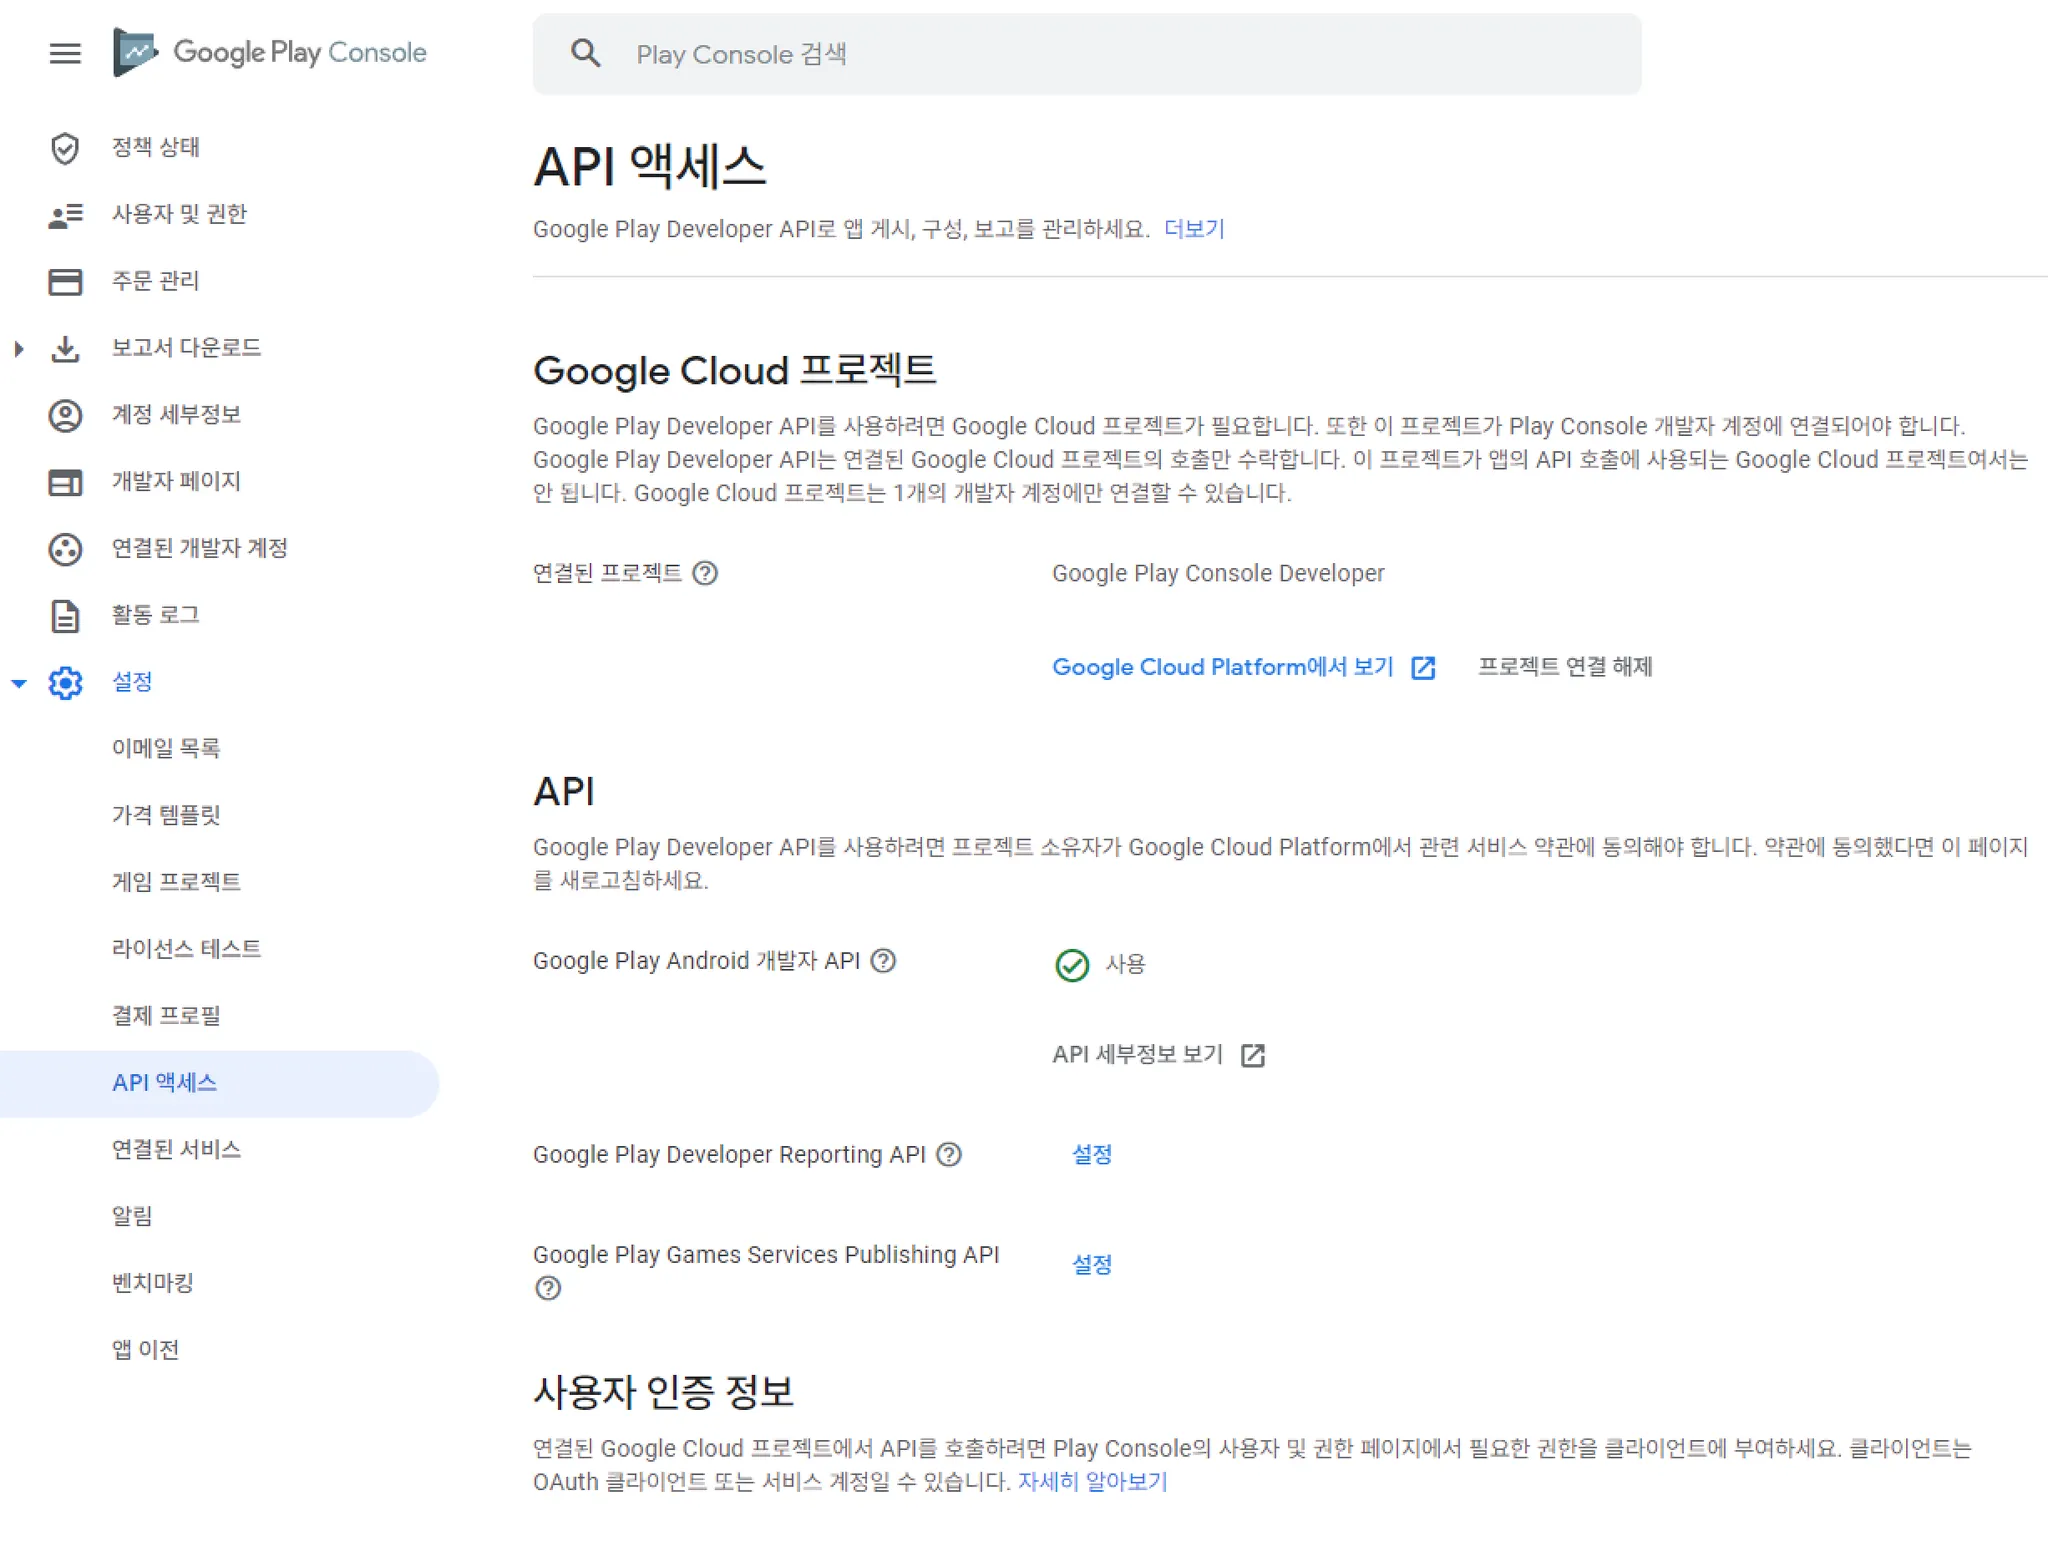2048x1552 pixels.
Task: Click help icon beside Developer Reporting API
Action: [949, 1155]
